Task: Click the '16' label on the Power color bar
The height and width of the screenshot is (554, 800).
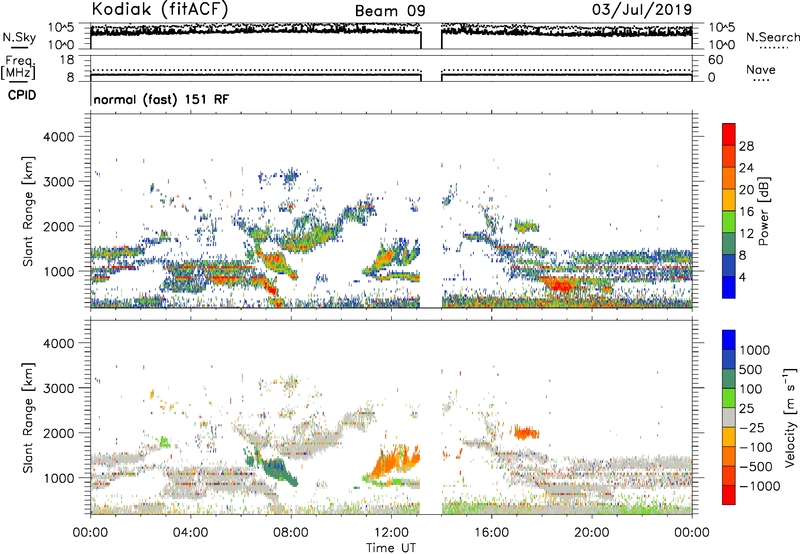Action: click(746, 212)
